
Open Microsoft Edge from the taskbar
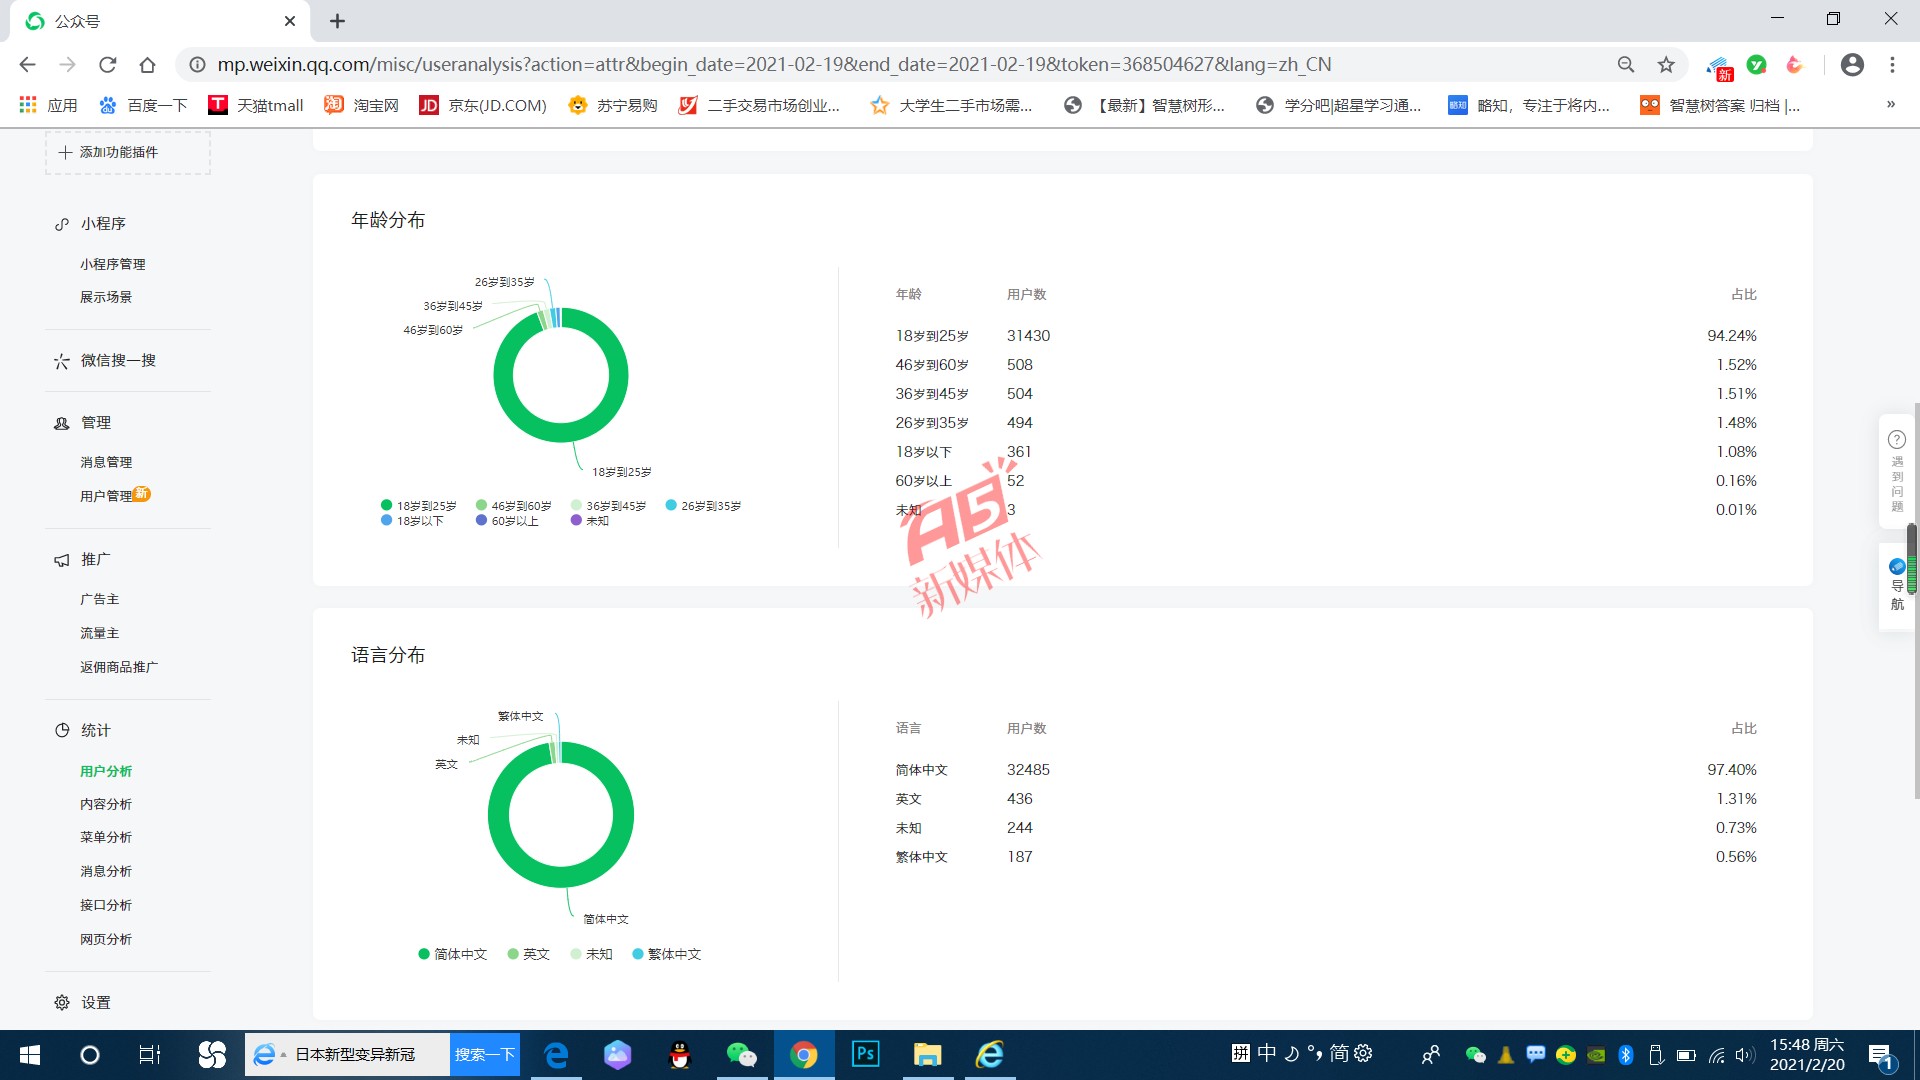pyautogui.click(x=556, y=1055)
